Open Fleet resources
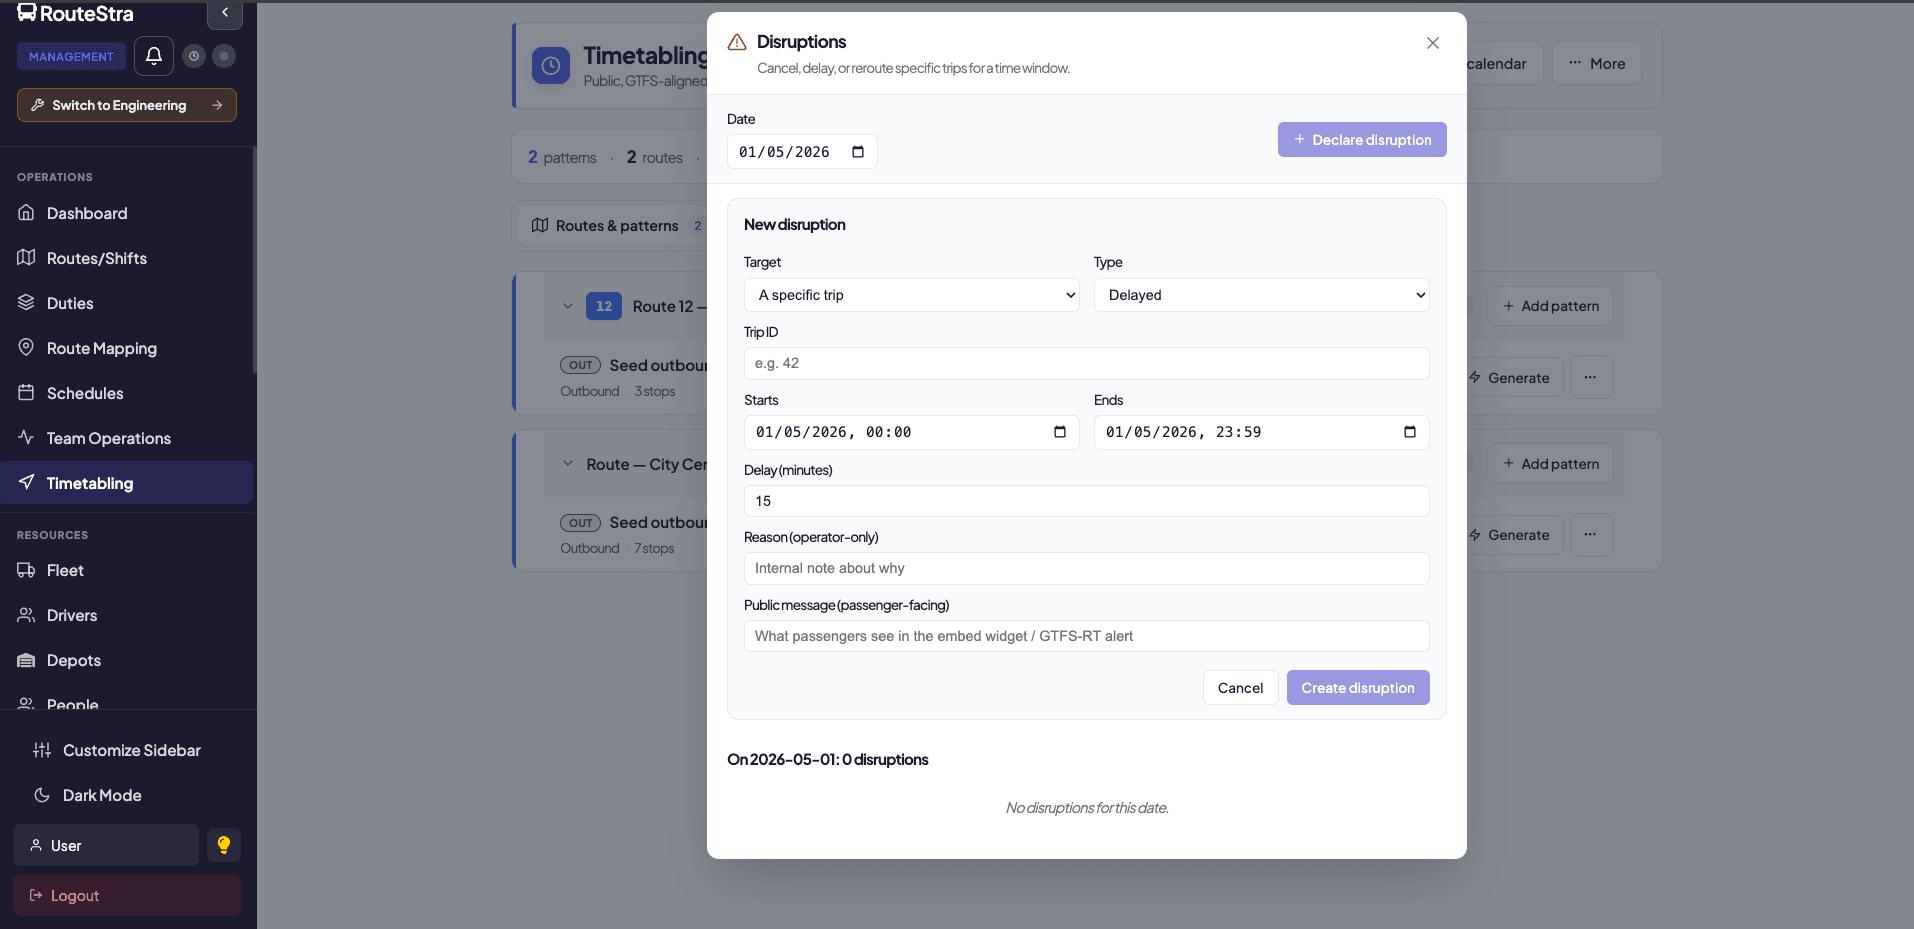Viewport: 1914px width, 929px height. pos(127,570)
